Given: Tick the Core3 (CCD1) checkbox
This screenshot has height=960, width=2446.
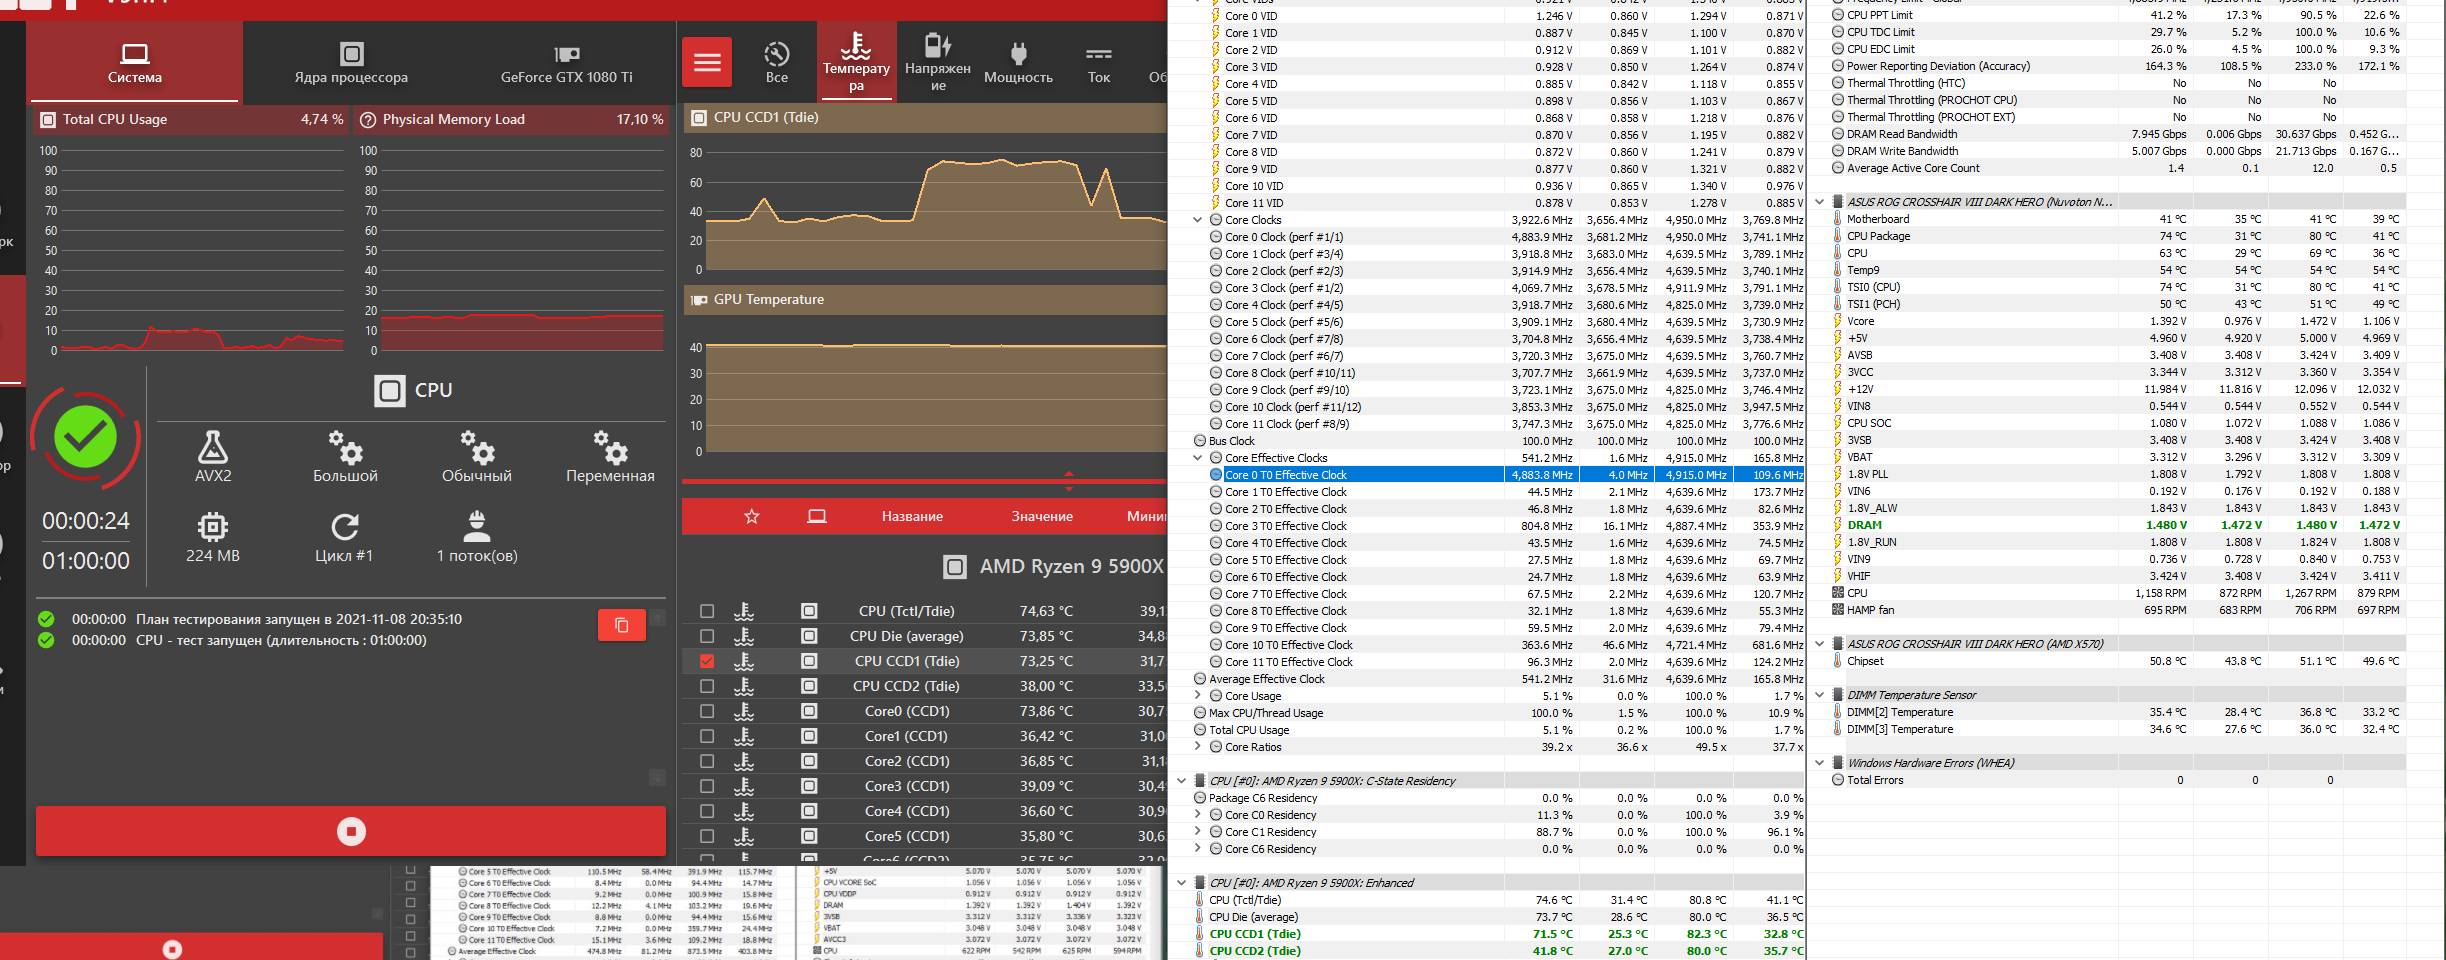Looking at the screenshot, I should point(707,786).
